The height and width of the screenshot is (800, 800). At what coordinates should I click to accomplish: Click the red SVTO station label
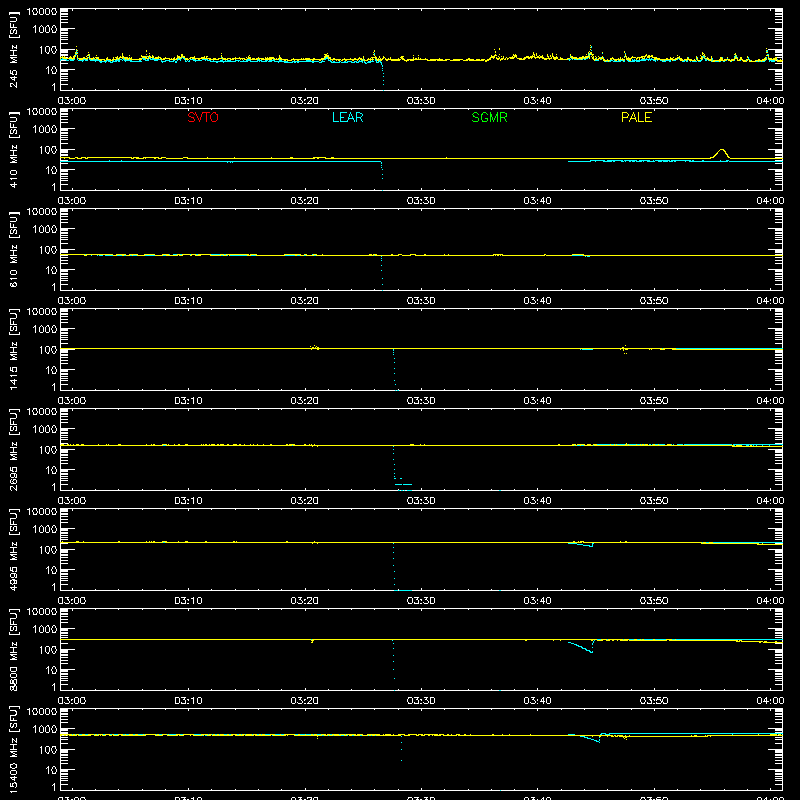click(x=203, y=117)
